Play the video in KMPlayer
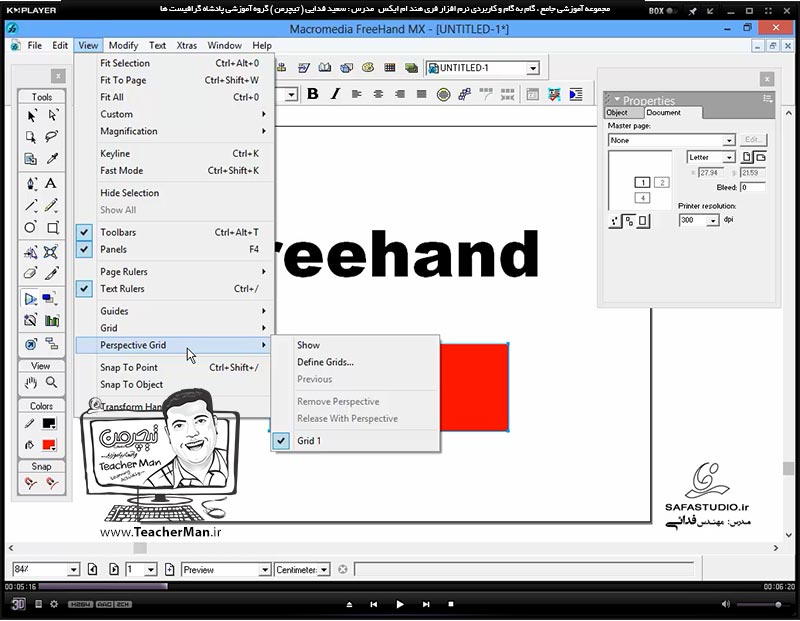Screen dimensions: 800x621 click(399, 605)
